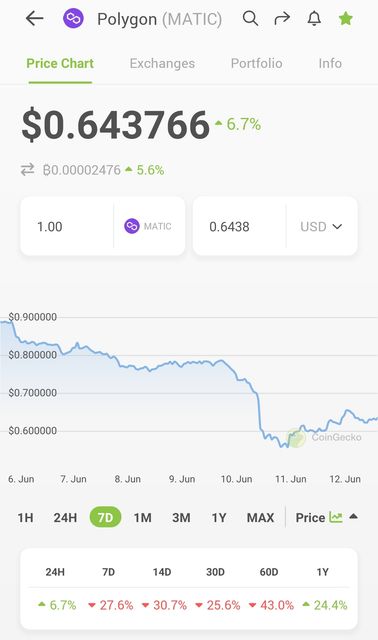This screenshot has height=640, width=378.
Task: Go to the Info tab
Action: tap(330, 63)
